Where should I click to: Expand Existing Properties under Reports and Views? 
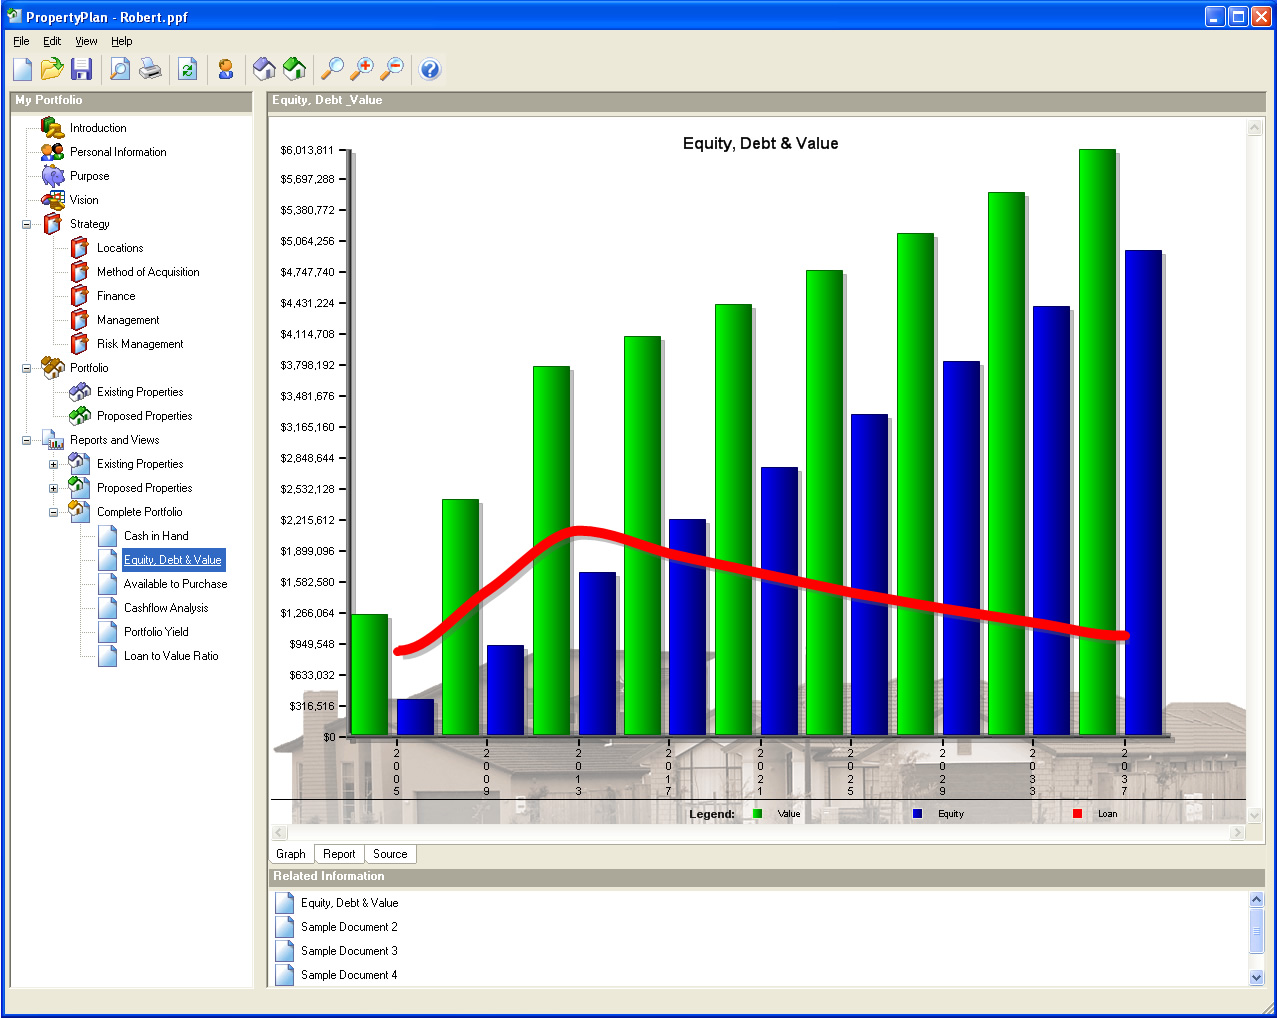coord(54,464)
